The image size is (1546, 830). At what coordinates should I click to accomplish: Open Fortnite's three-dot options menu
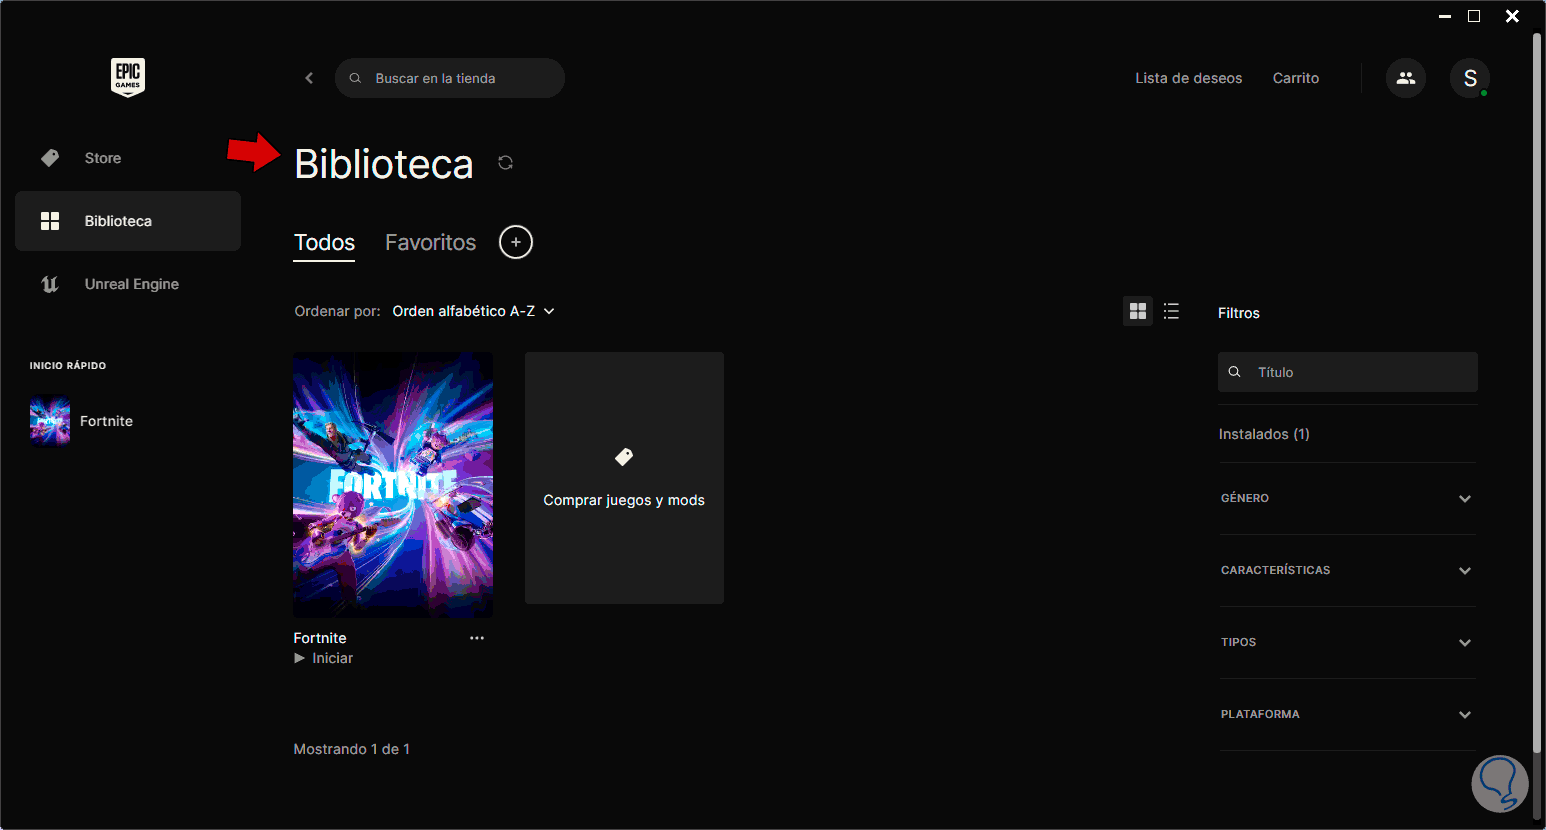[x=477, y=638]
